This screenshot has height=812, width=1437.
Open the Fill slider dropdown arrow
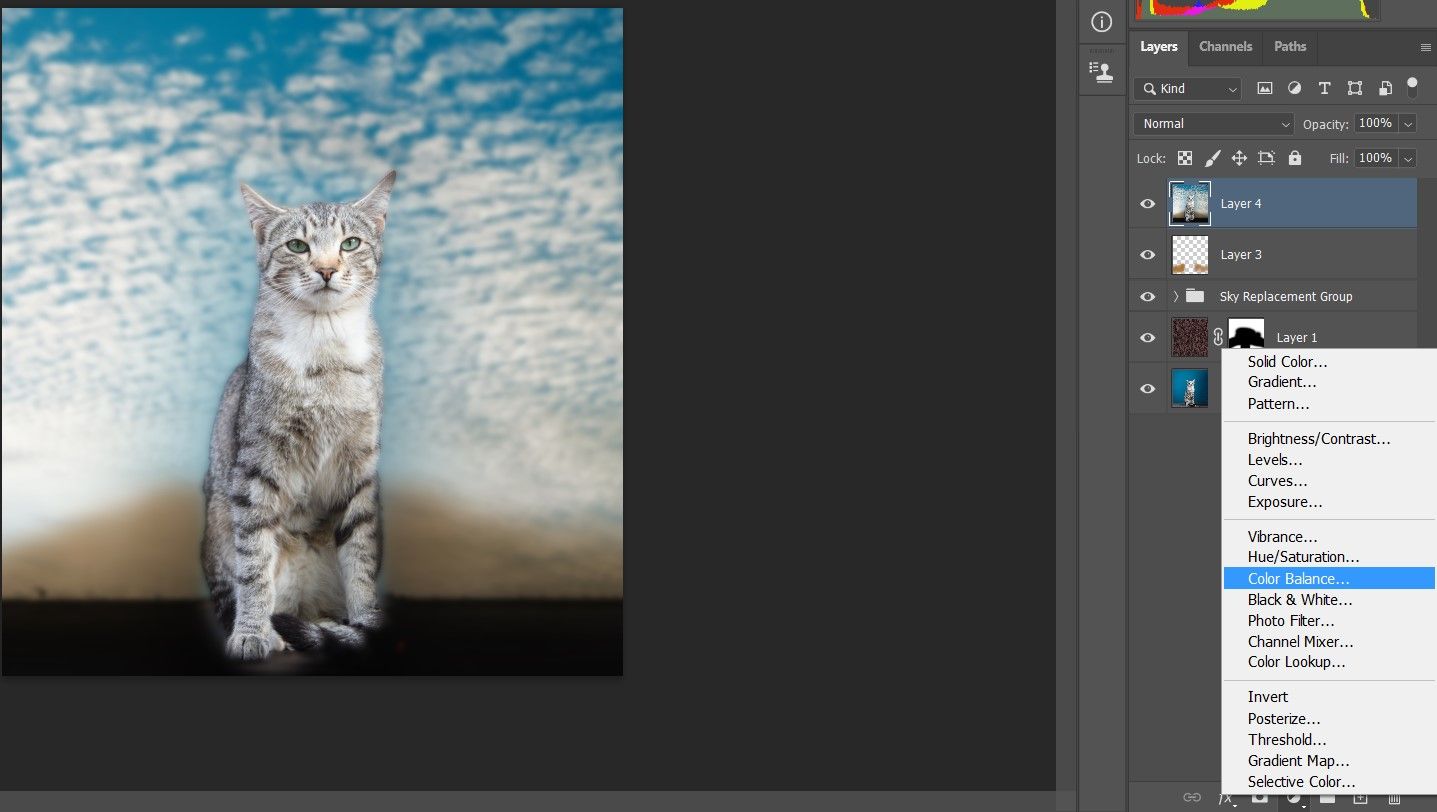point(1408,158)
